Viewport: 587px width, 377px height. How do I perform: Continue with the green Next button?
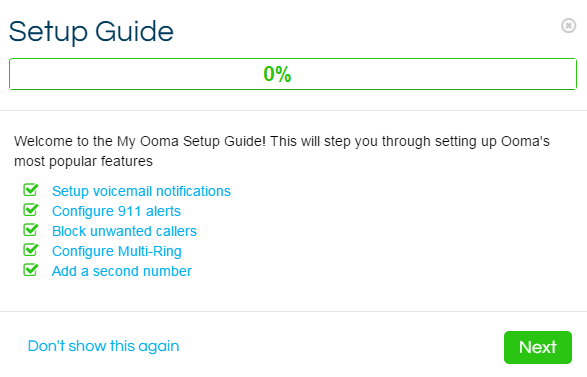tap(538, 347)
